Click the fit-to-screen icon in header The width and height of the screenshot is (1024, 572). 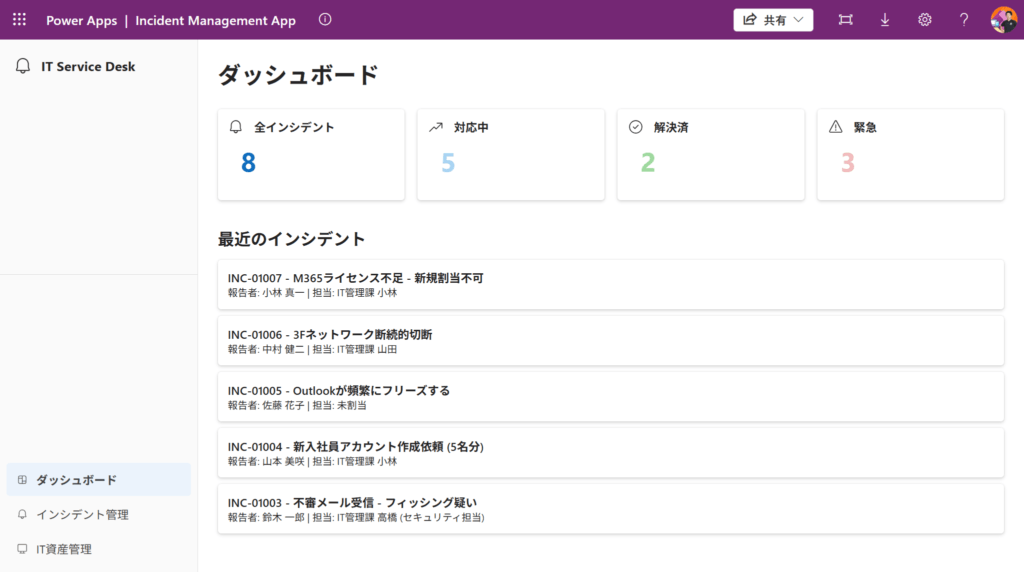(846, 20)
